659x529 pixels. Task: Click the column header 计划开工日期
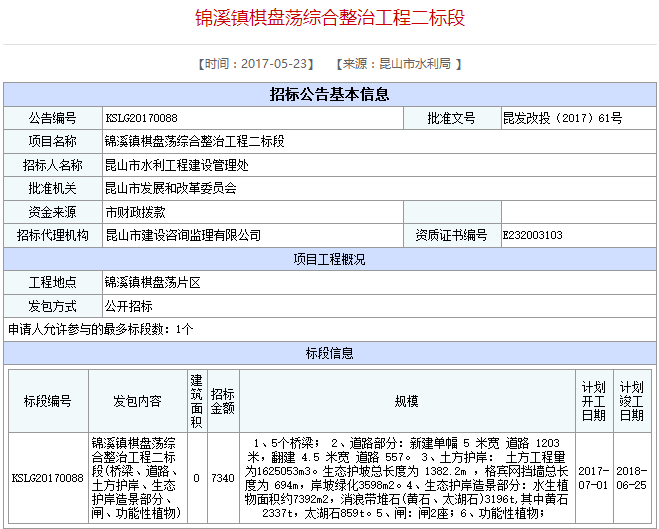[594, 401]
